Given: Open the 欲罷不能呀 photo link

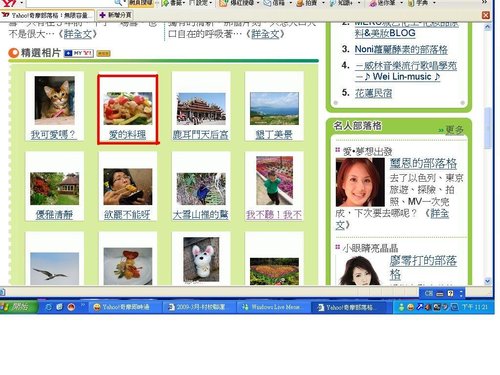Looking at the screenshot, I should pos(127,215).
